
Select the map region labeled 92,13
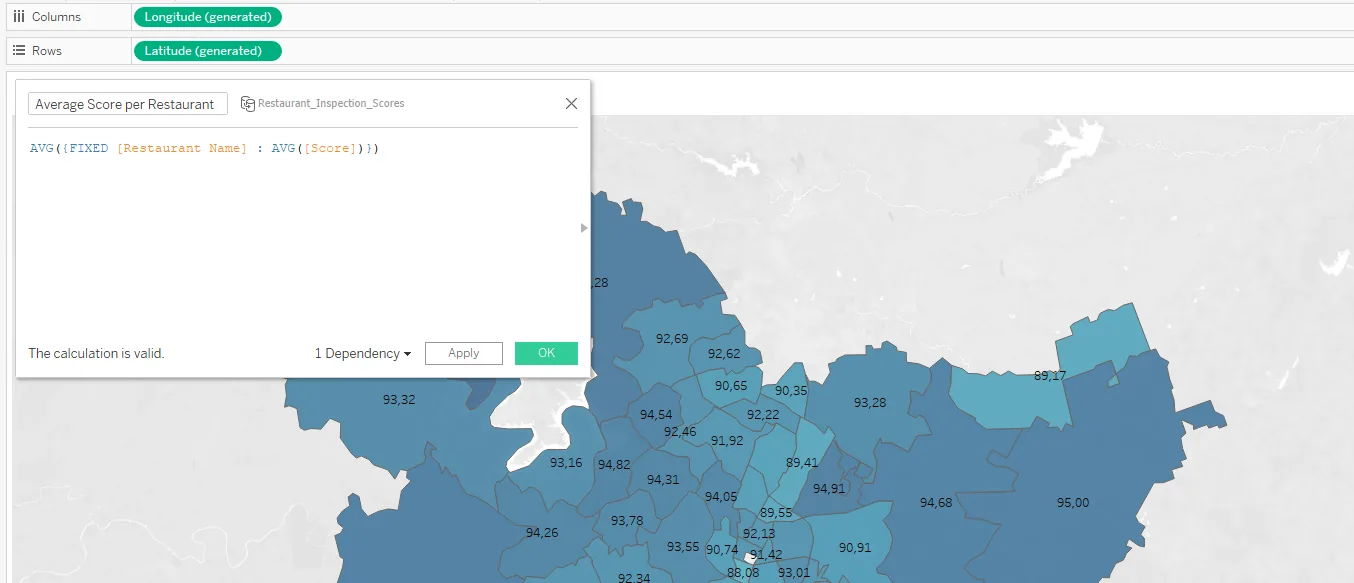[x=759, y=535]
